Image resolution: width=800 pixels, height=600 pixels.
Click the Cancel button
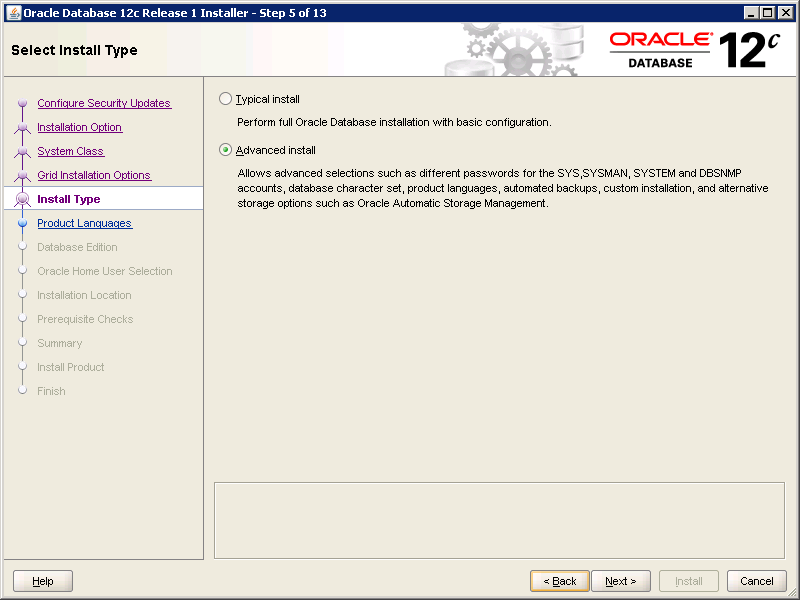(757, 581)
